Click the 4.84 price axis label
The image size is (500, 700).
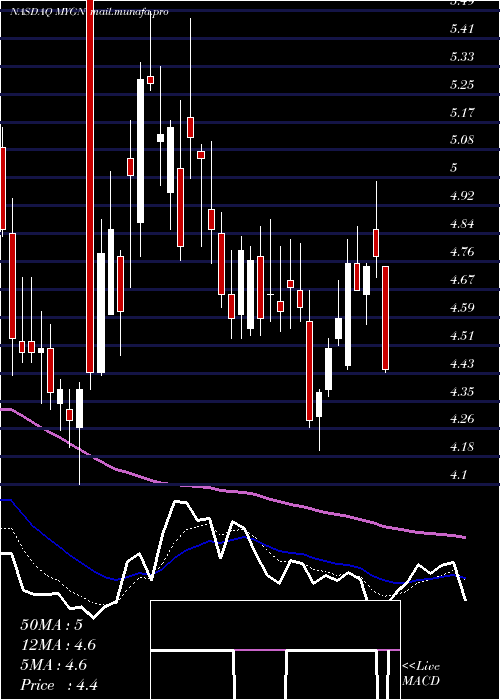pos(462,225)
